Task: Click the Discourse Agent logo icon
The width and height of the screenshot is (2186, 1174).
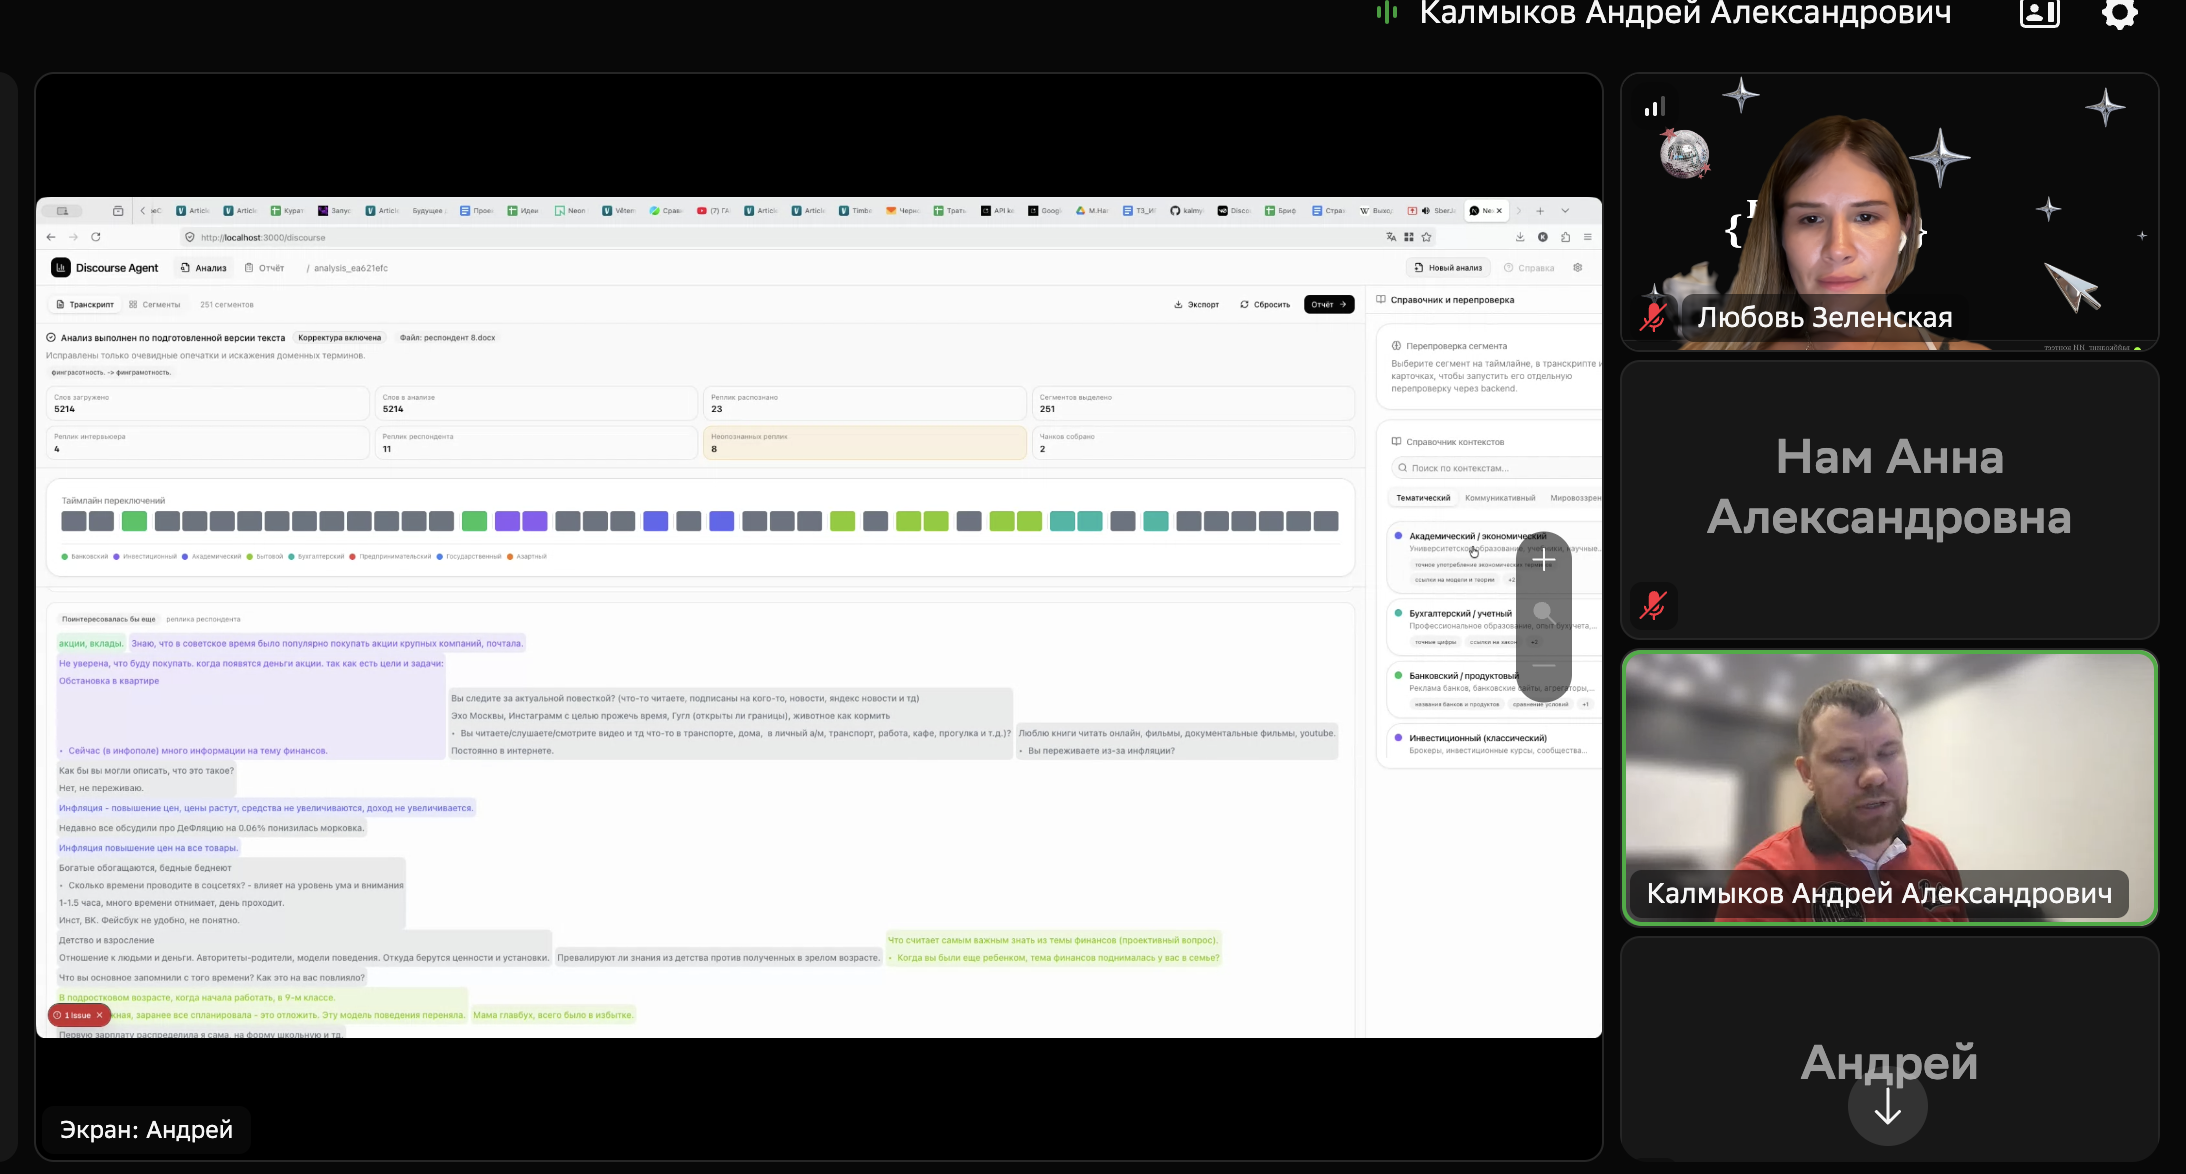Action: coord(61,267)
